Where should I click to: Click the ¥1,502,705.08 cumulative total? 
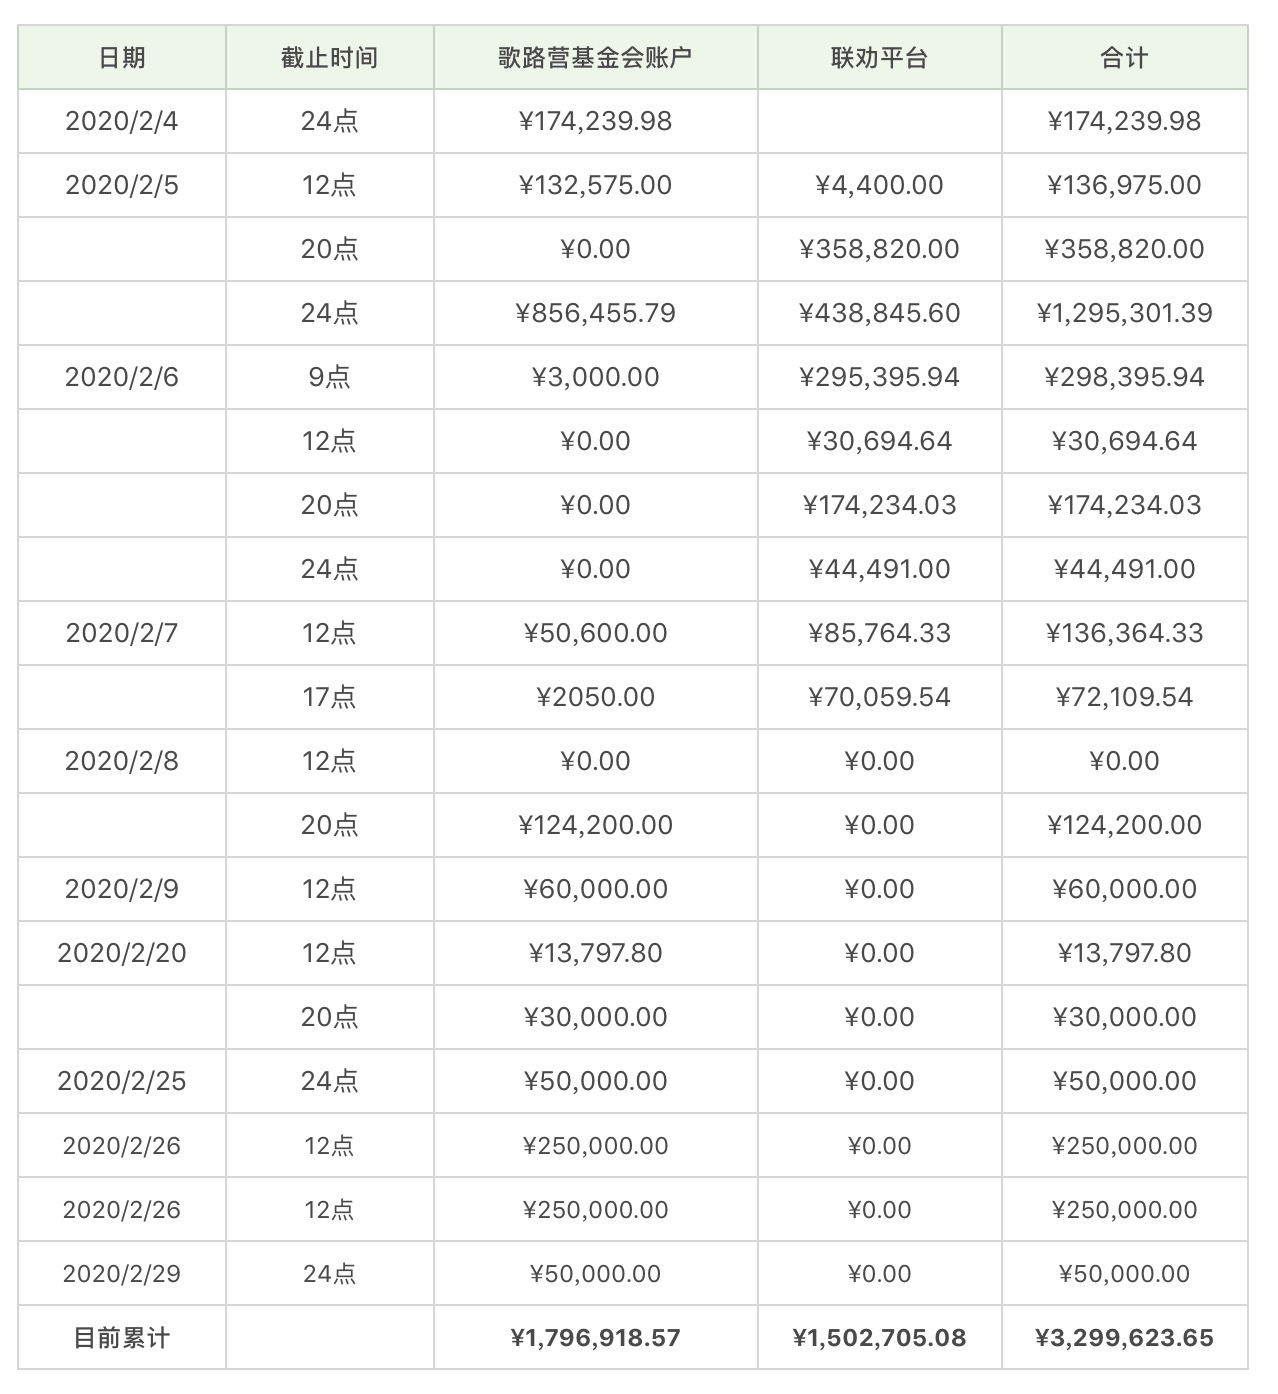click(x=879, y=1338)
